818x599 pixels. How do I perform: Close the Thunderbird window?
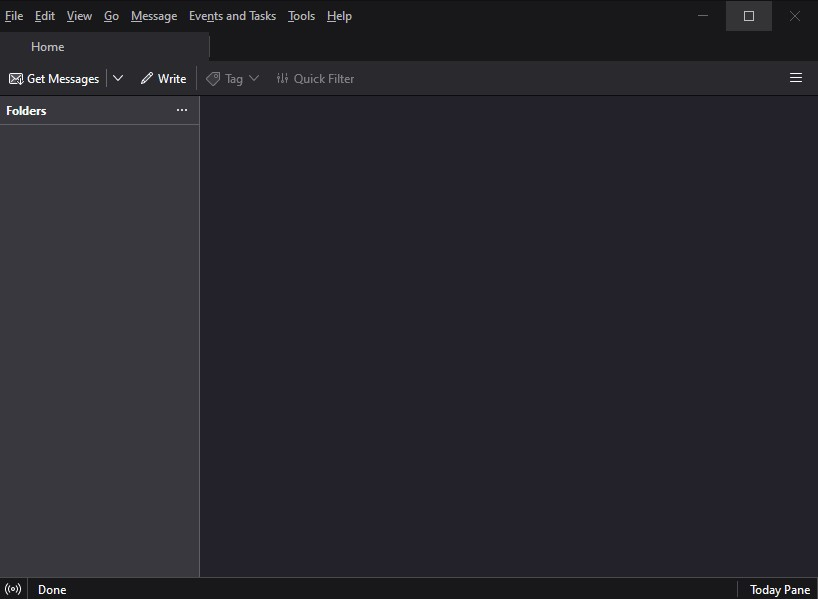[x=795, y=16]
